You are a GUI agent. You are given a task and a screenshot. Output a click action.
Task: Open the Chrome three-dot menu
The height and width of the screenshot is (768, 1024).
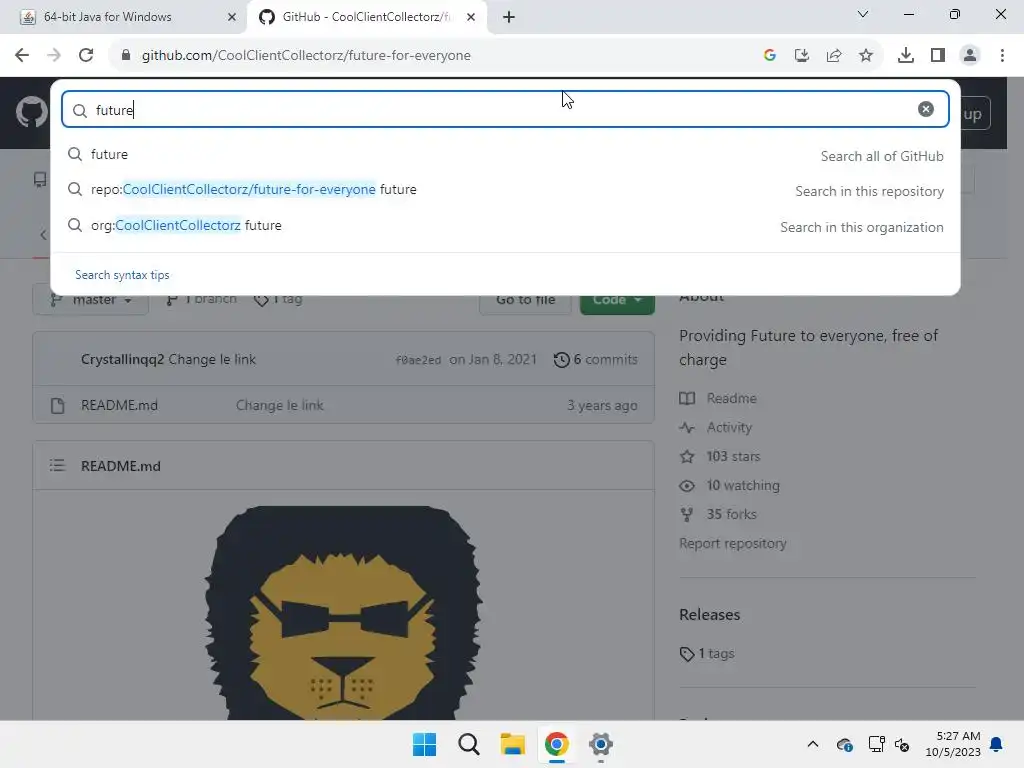pyautogui.click(x=1002, y=56)
